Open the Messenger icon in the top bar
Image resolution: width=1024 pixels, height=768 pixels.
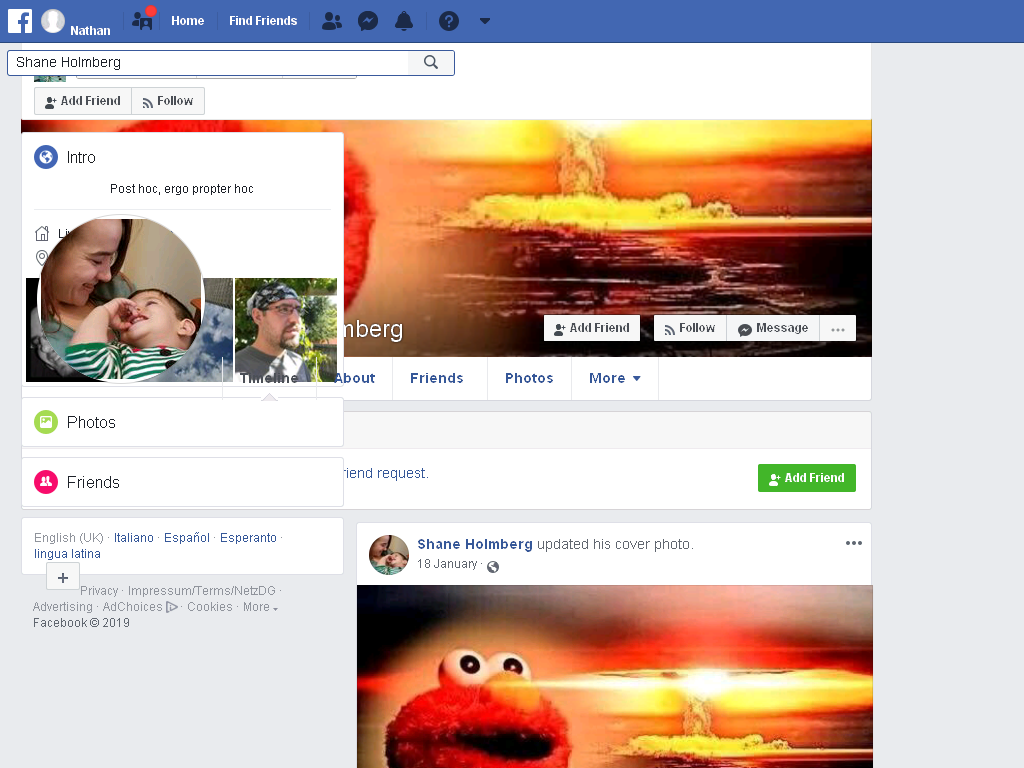pyautogui.click(x=368, y=22)
